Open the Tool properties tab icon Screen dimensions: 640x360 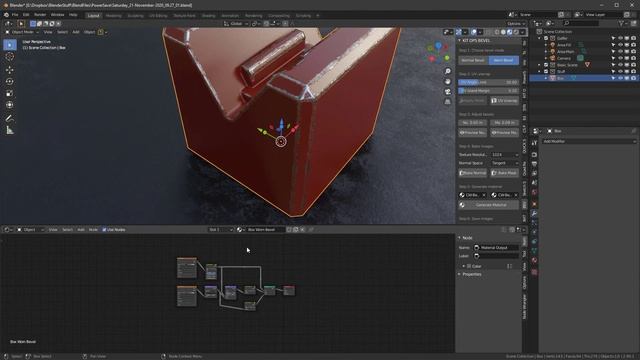coord(534,143)
